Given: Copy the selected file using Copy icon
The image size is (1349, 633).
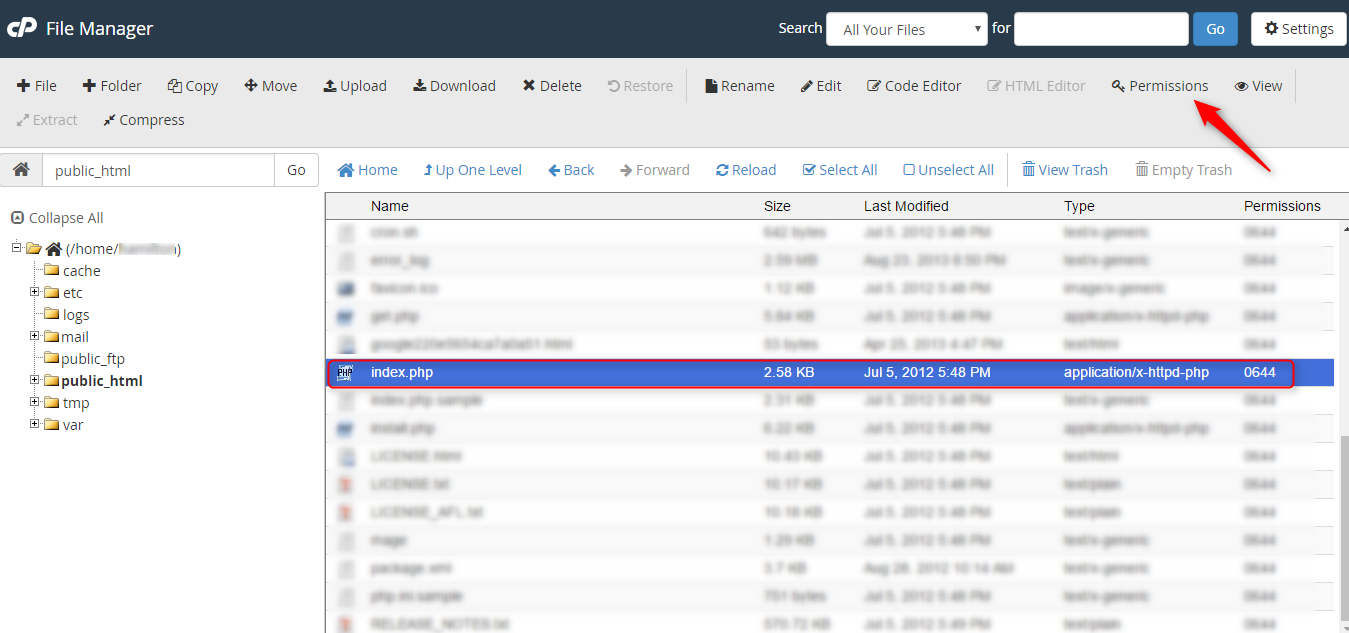Looking at the screenshot, I should (192, 86).
